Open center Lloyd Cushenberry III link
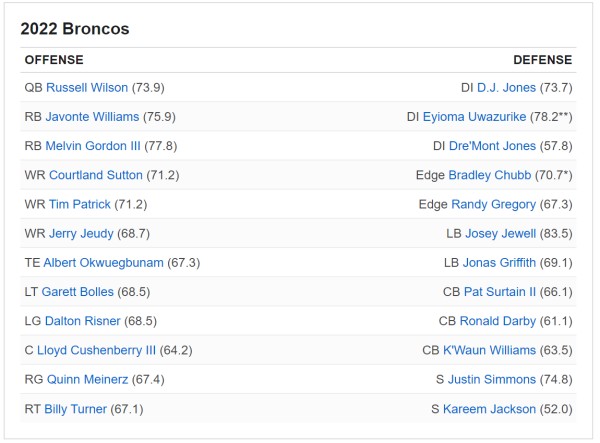This screenshot has width=600, height=443. coord(97,350)
